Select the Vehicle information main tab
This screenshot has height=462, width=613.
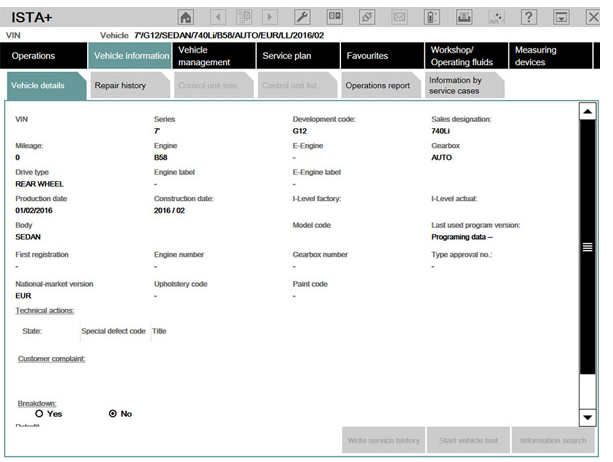coord(130,56)
